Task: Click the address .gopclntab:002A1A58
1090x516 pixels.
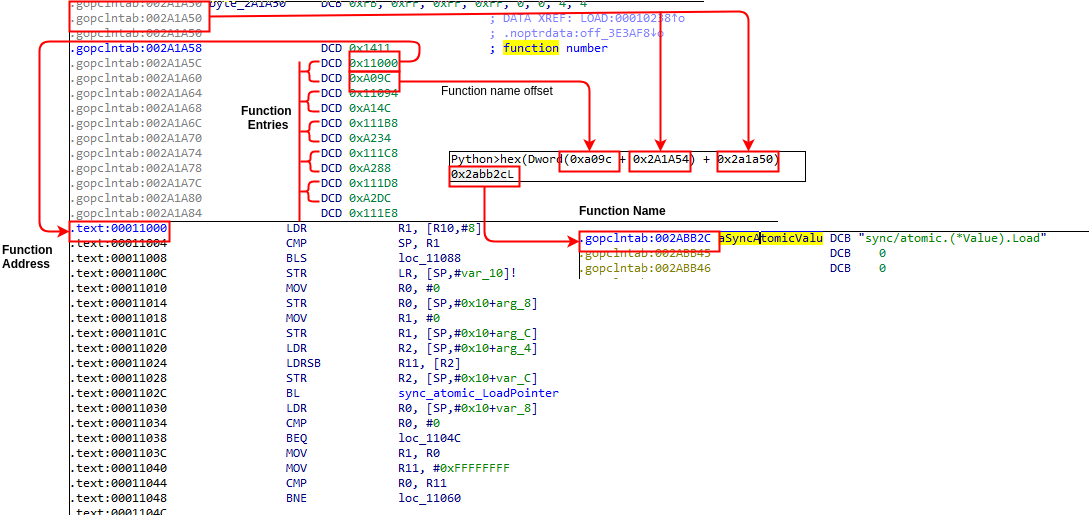Action: (x=136, y=49)
